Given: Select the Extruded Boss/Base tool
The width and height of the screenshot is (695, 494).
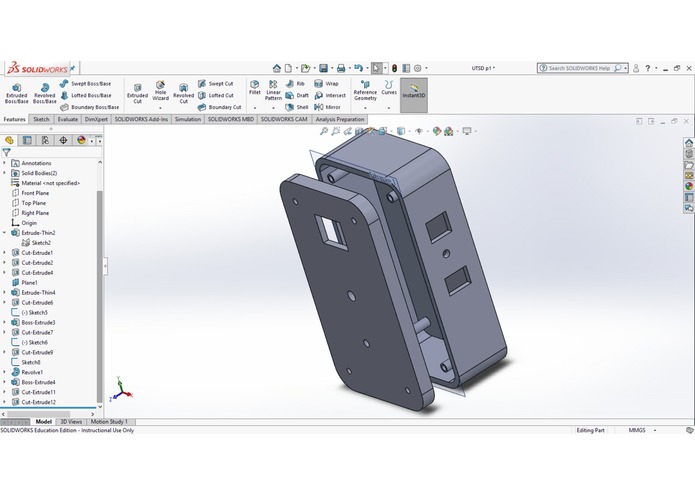Looking at the screenshot, I should click(16, 93).
